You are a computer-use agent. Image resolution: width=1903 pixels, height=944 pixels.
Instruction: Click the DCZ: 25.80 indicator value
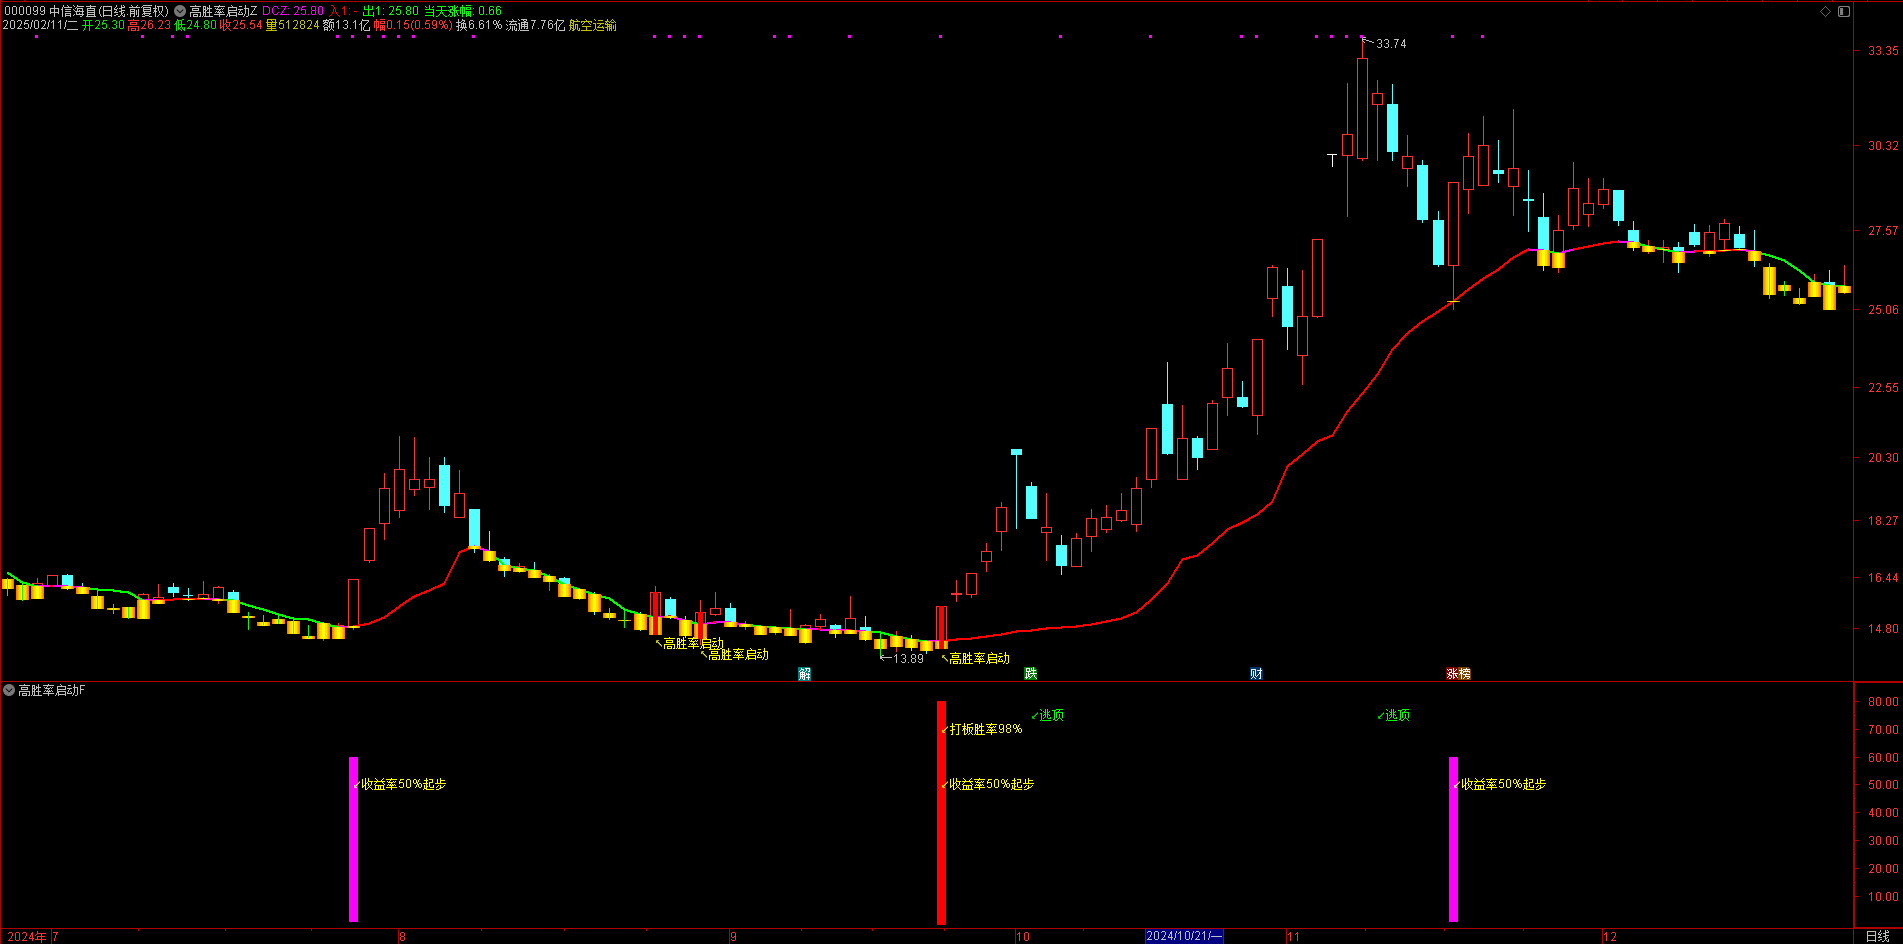click(293, 11)
